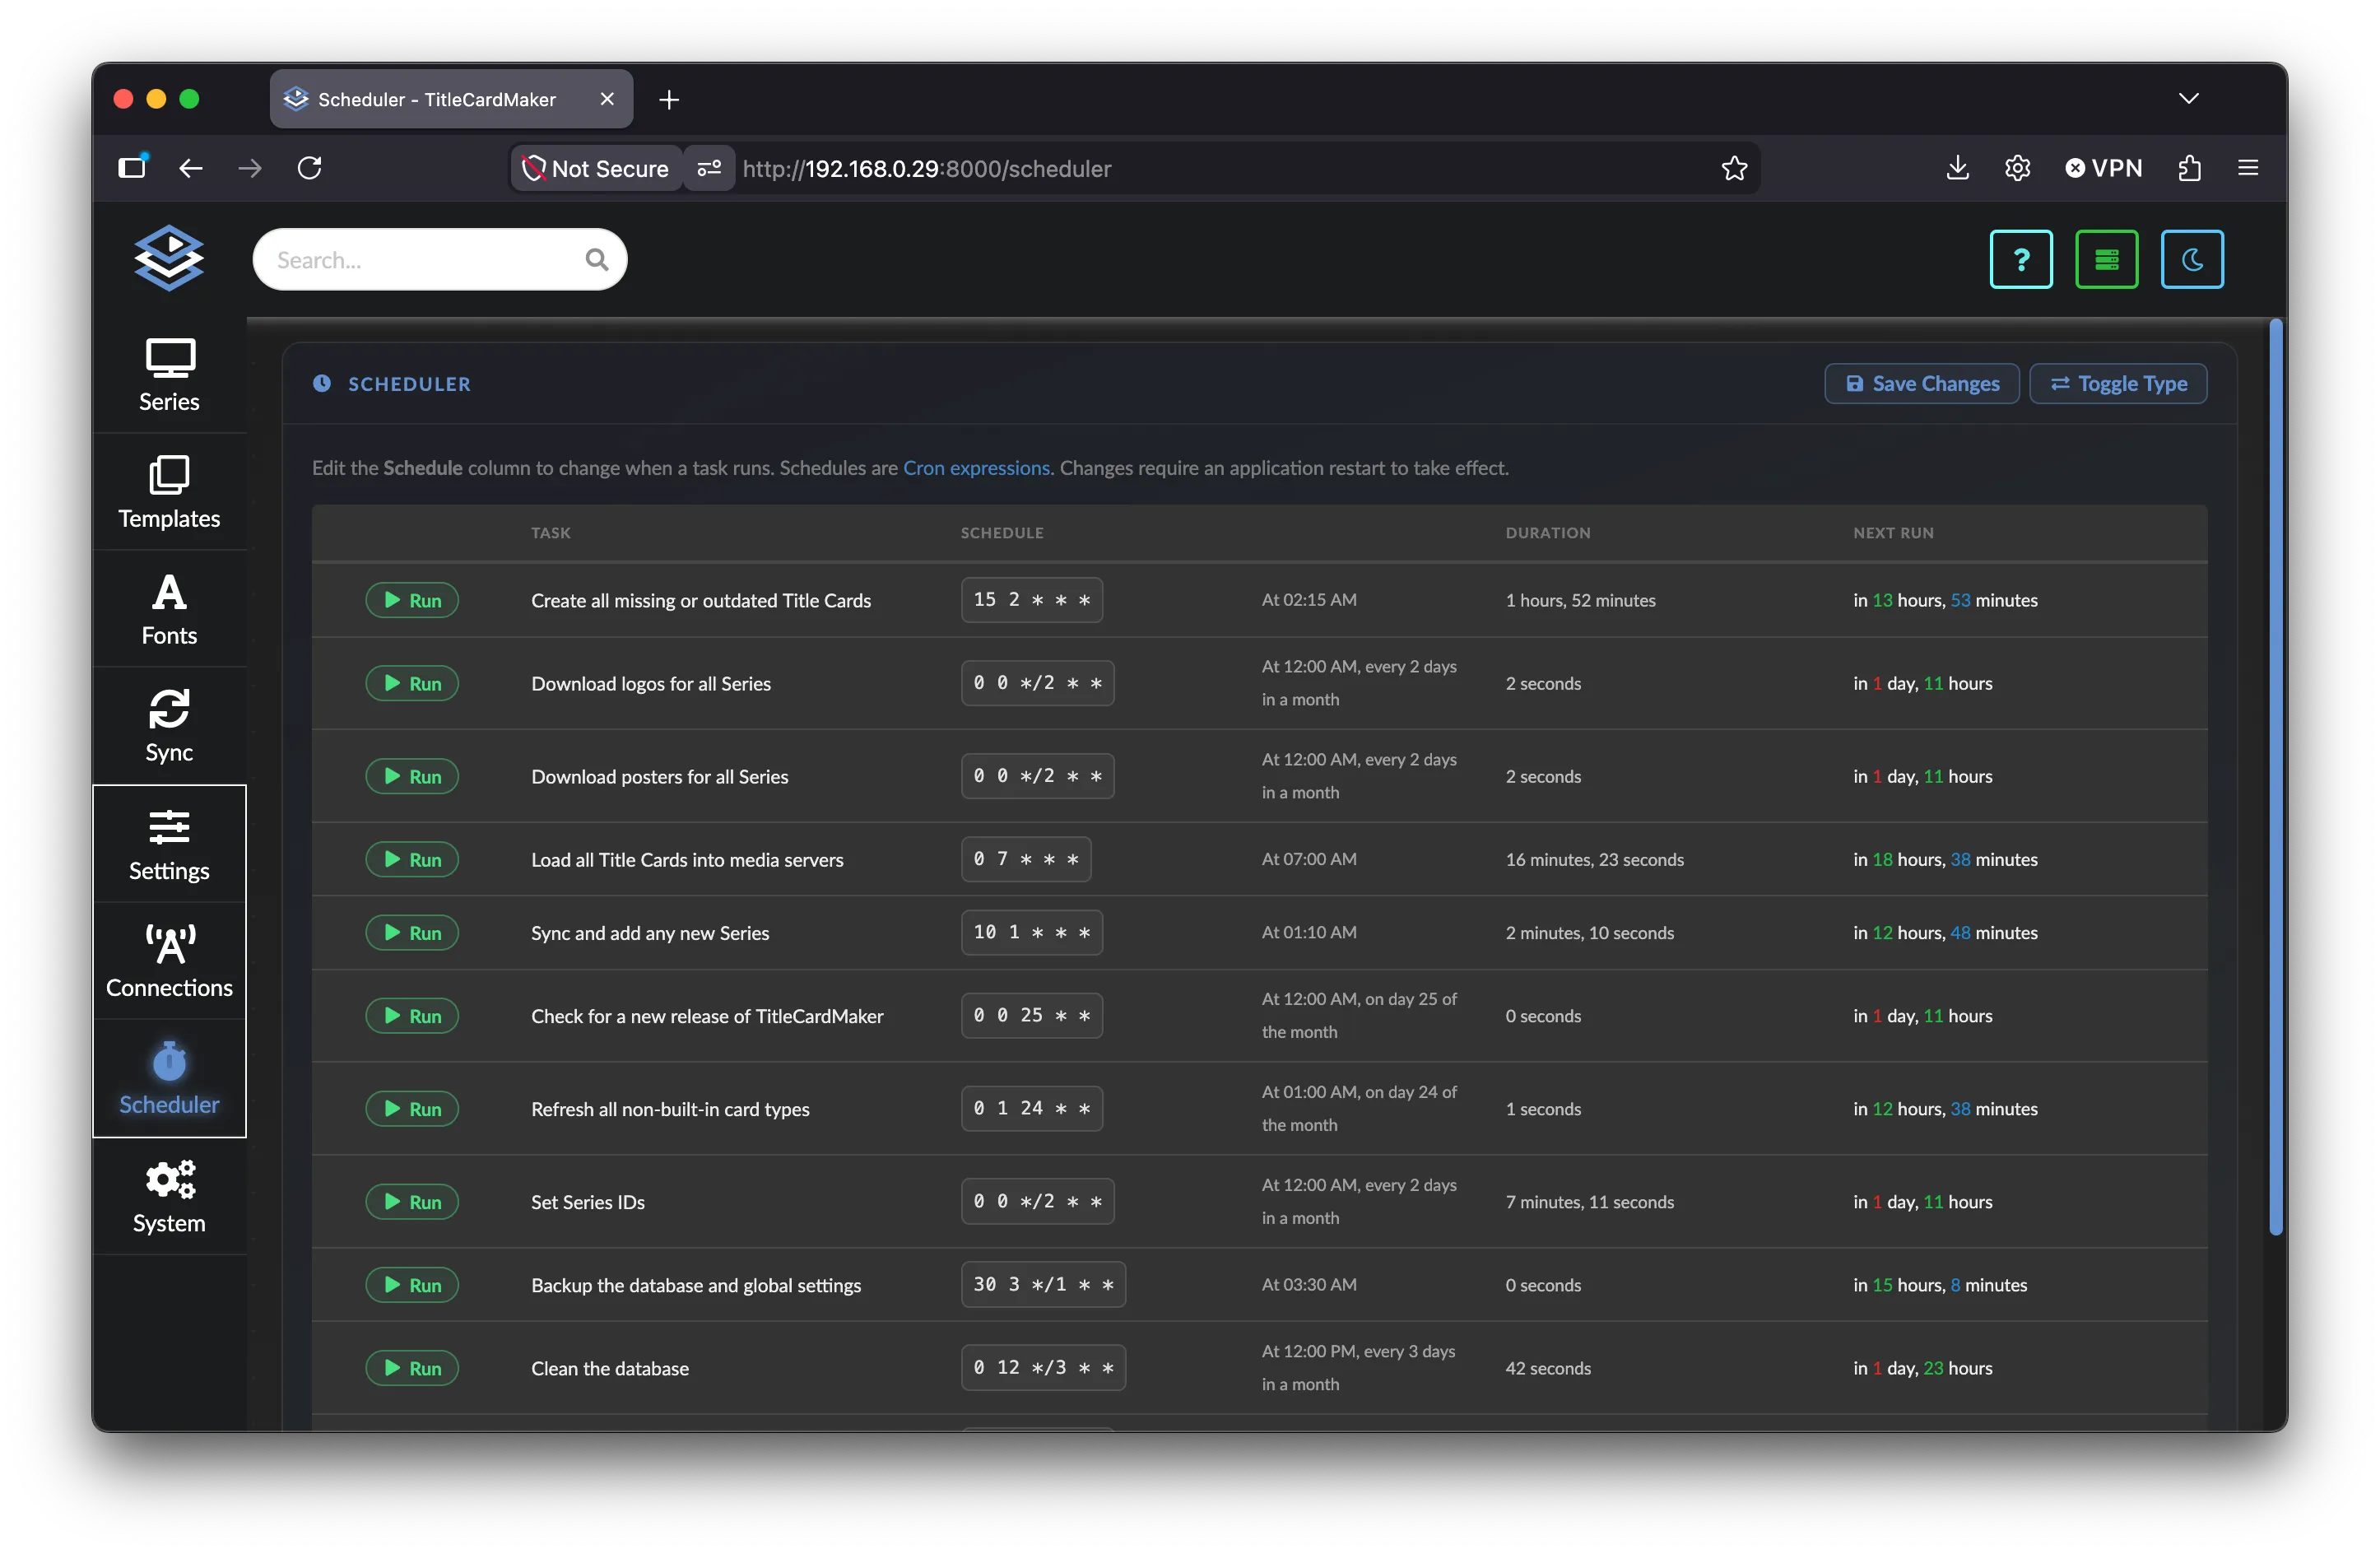Open the Connections page

[169, 962]
